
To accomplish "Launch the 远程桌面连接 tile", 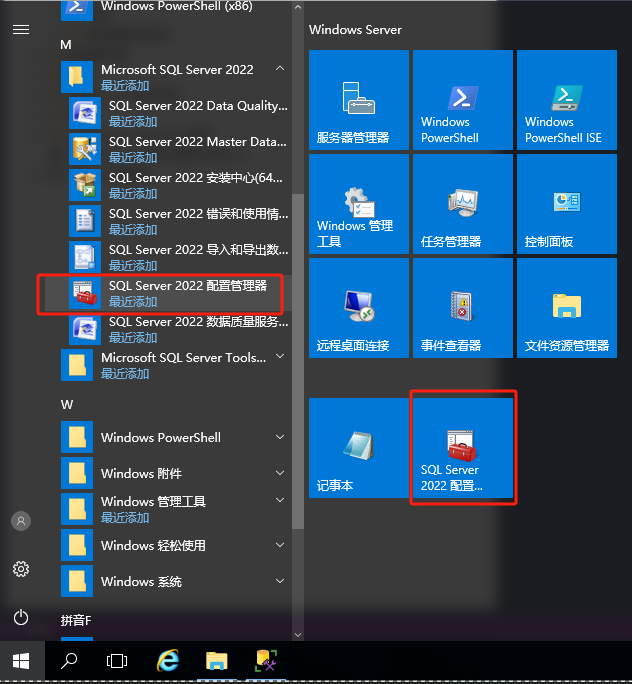I will (358, 308).
